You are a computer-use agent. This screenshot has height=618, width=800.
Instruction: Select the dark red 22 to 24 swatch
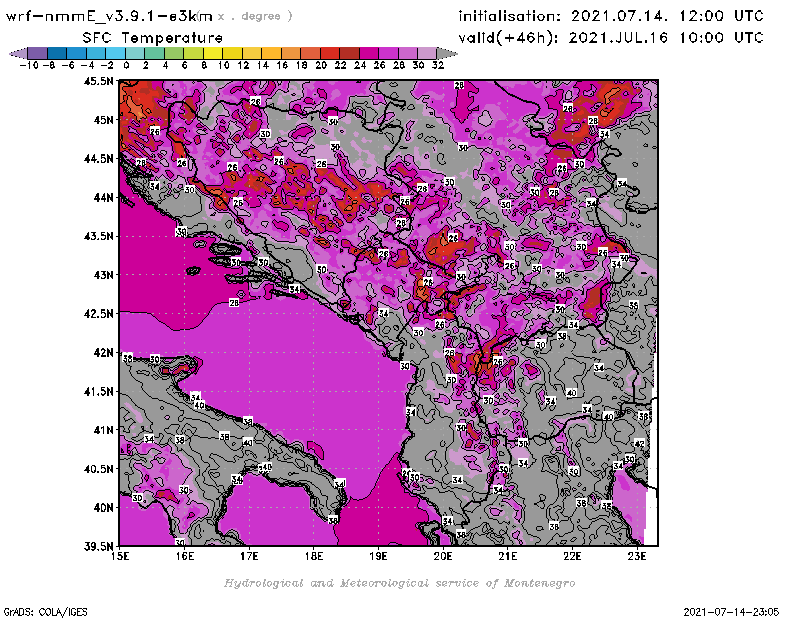tap(349, 54)
